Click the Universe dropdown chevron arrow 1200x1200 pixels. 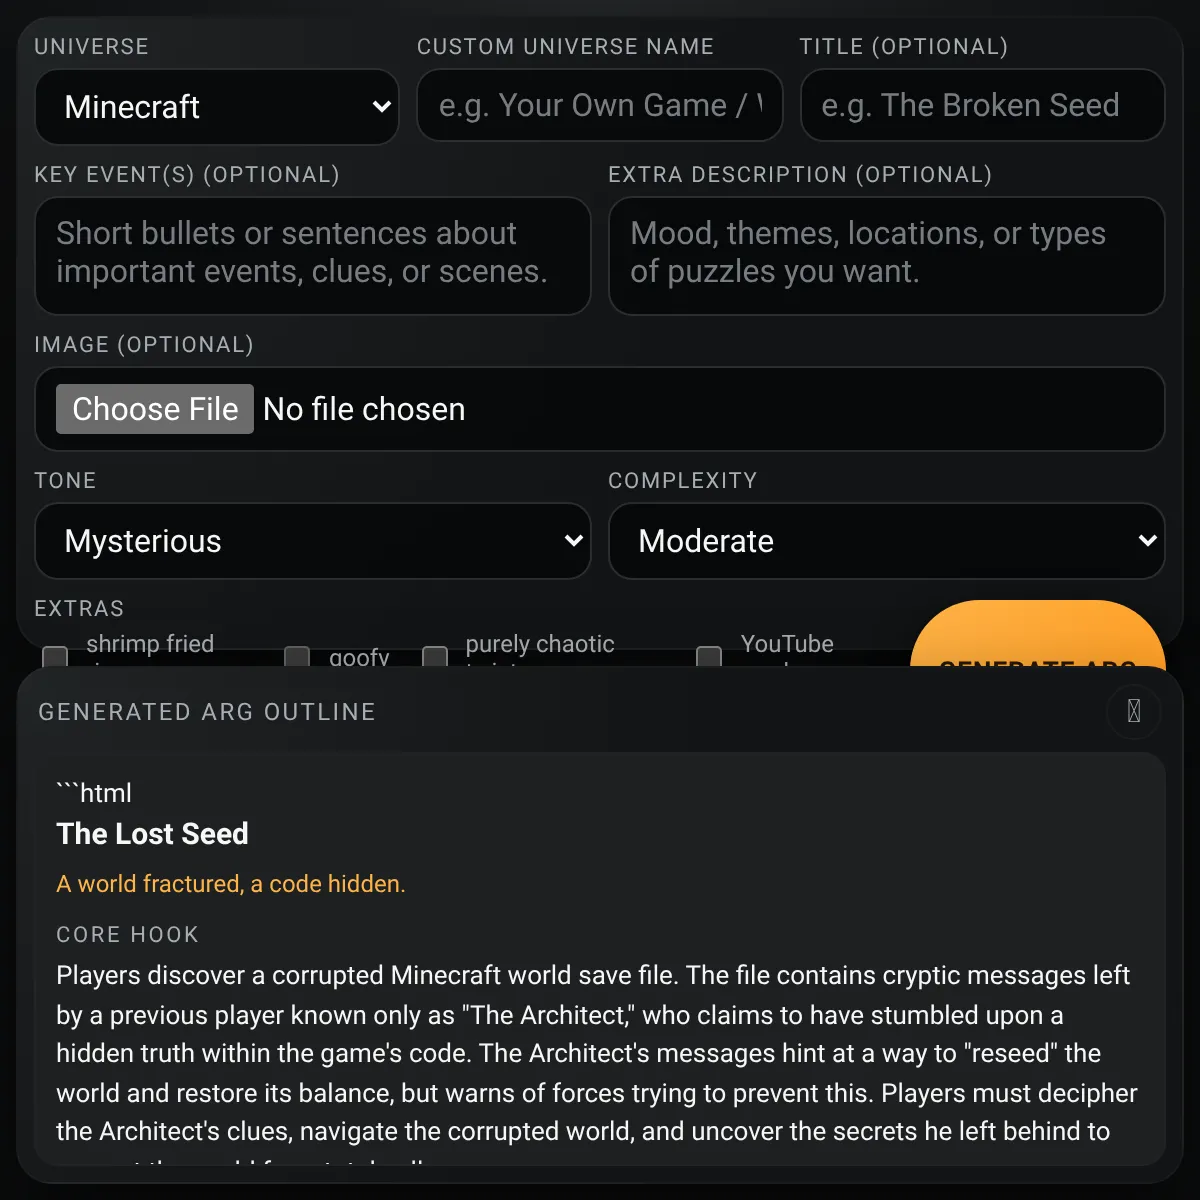pyautogui.click(x=381, y=107)
